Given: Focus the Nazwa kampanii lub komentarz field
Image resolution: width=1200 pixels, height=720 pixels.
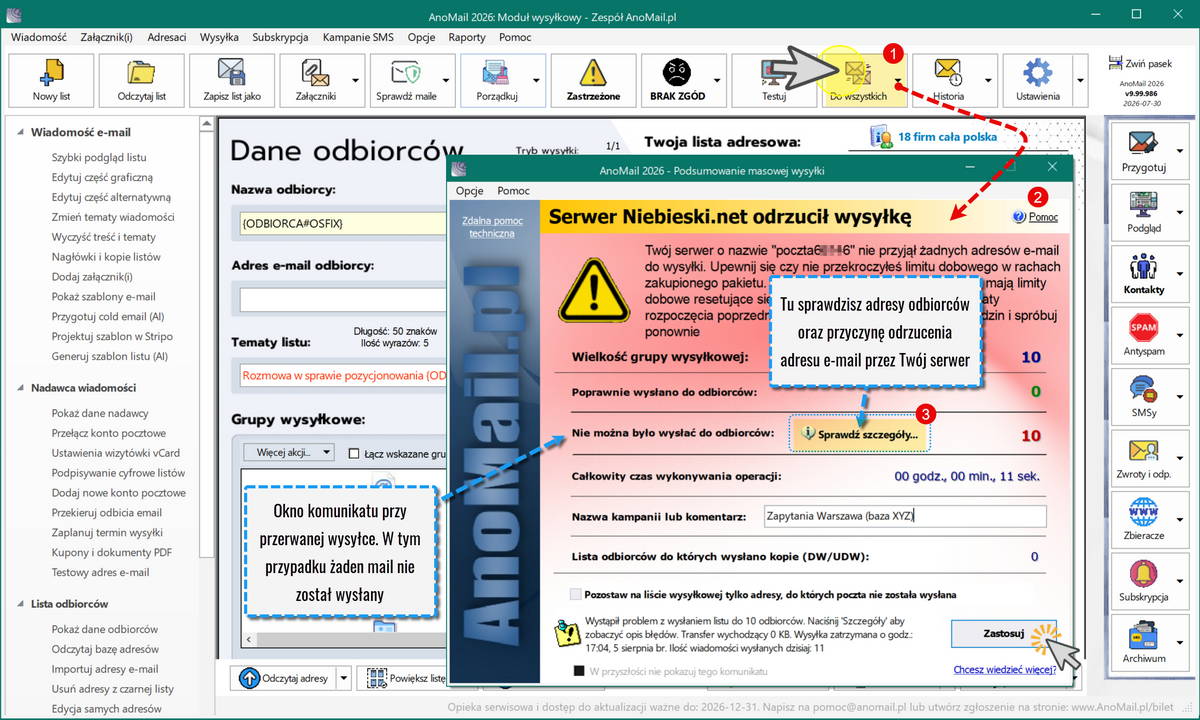Looking at the screenshot, I should point(904,516).
